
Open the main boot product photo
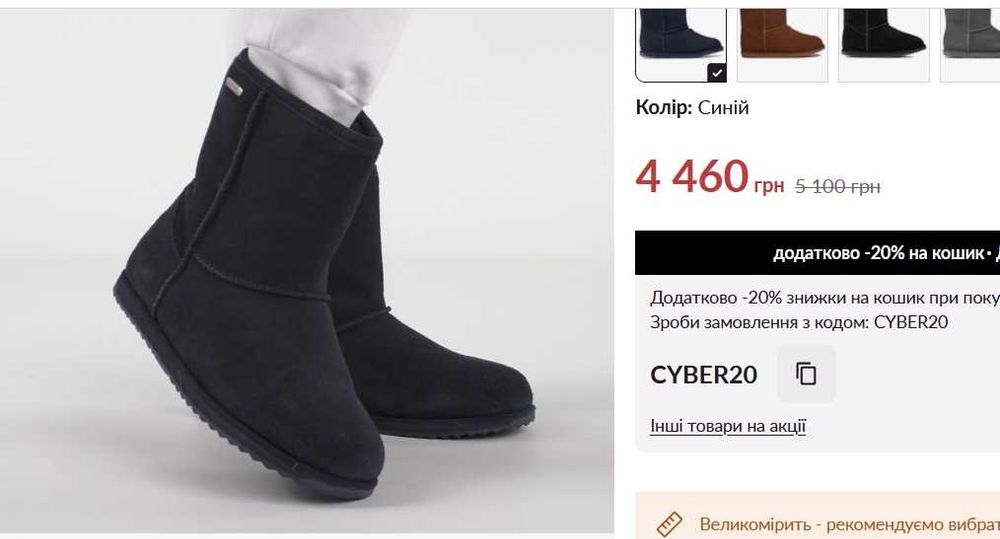coord(307,270)
